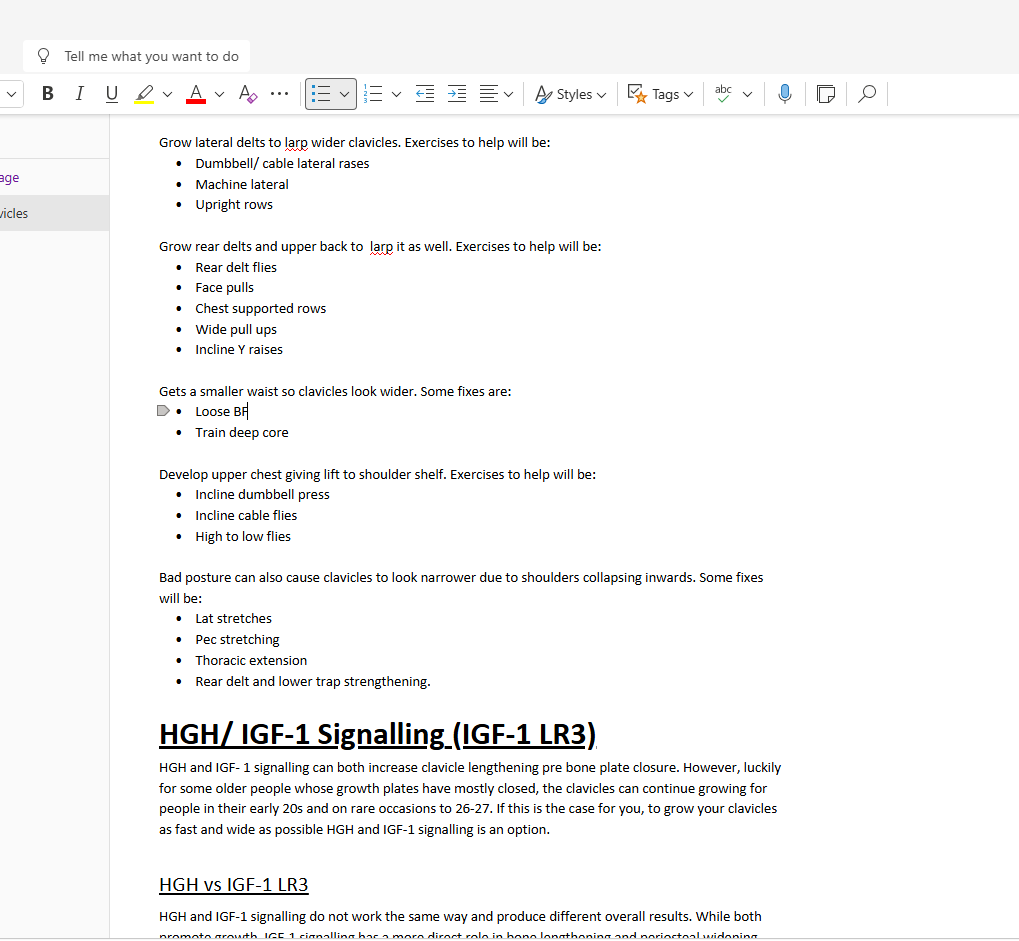Image resolution: width=1019 pixels, height=941 pixels.
Task: Decrease indent of the paragraph
Action: [x=425, y=94]
